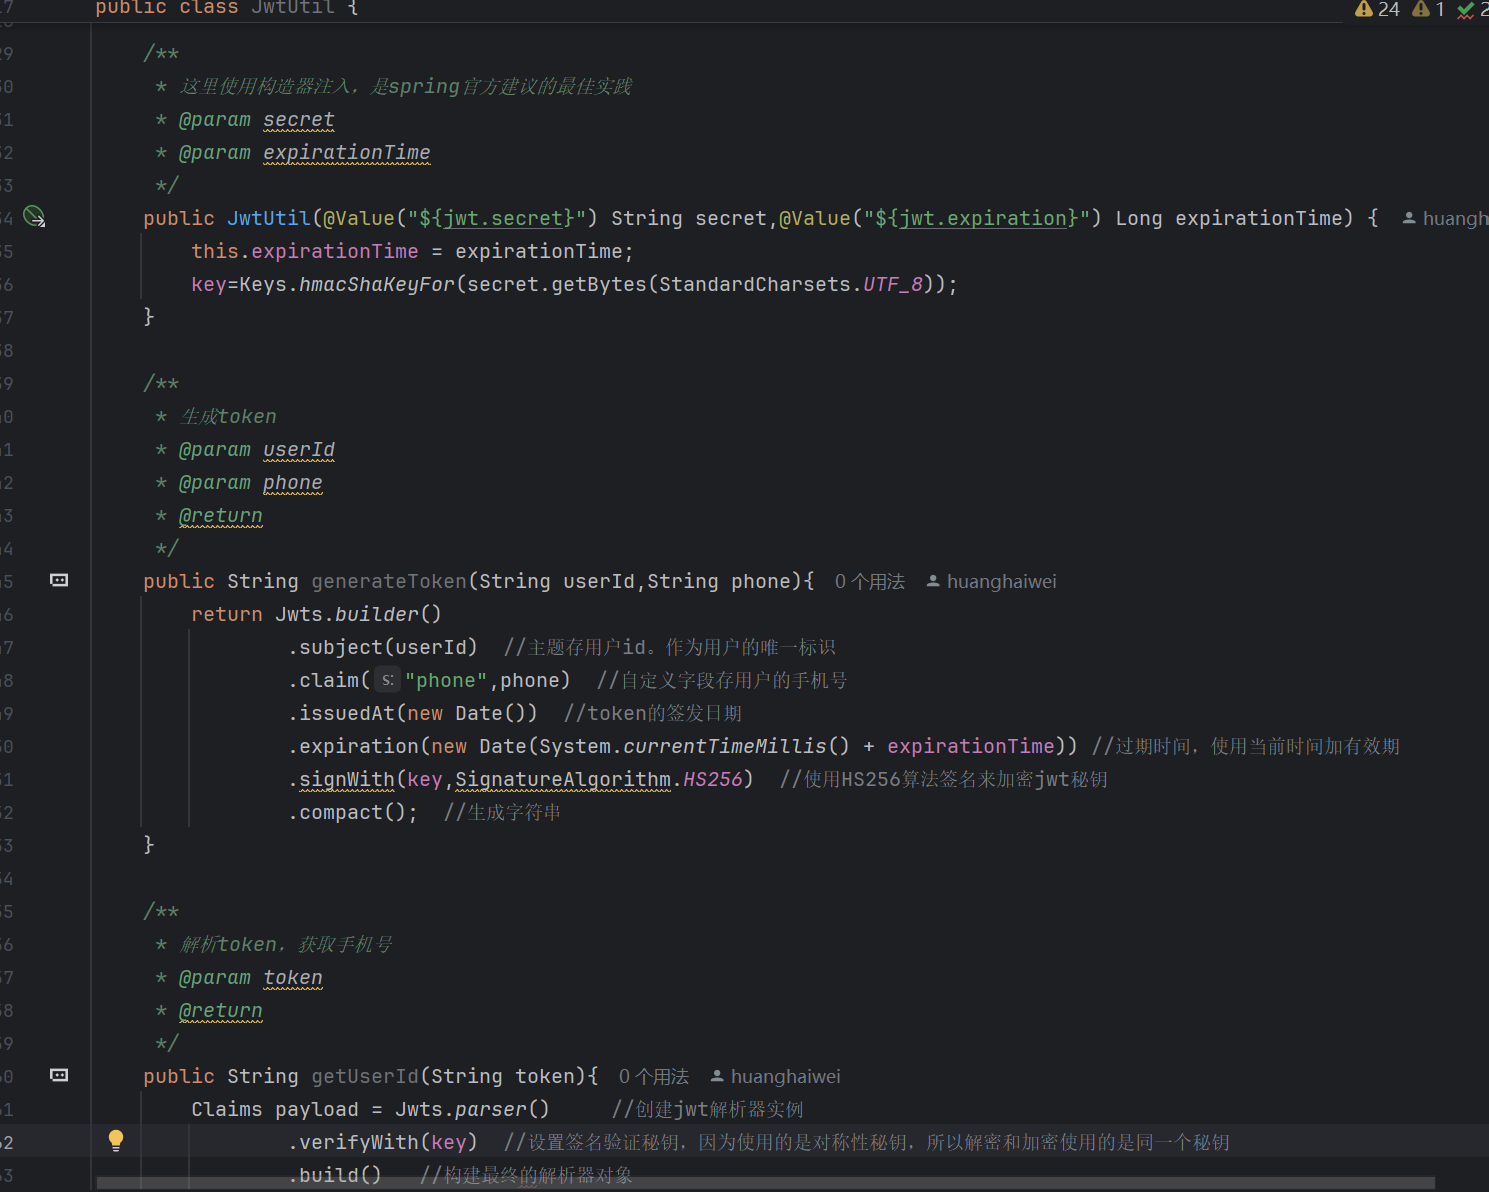Click the '${jwt.expiration}' property reference
1489x1192 pixels.
(977, 218)
